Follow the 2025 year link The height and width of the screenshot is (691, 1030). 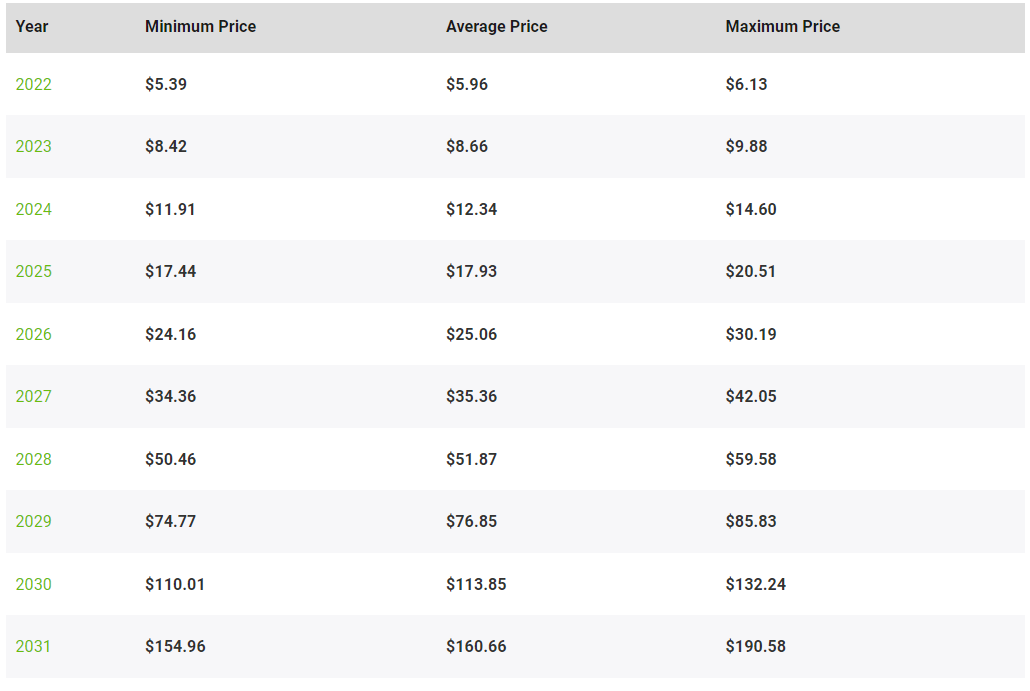[x=34, y=271]
